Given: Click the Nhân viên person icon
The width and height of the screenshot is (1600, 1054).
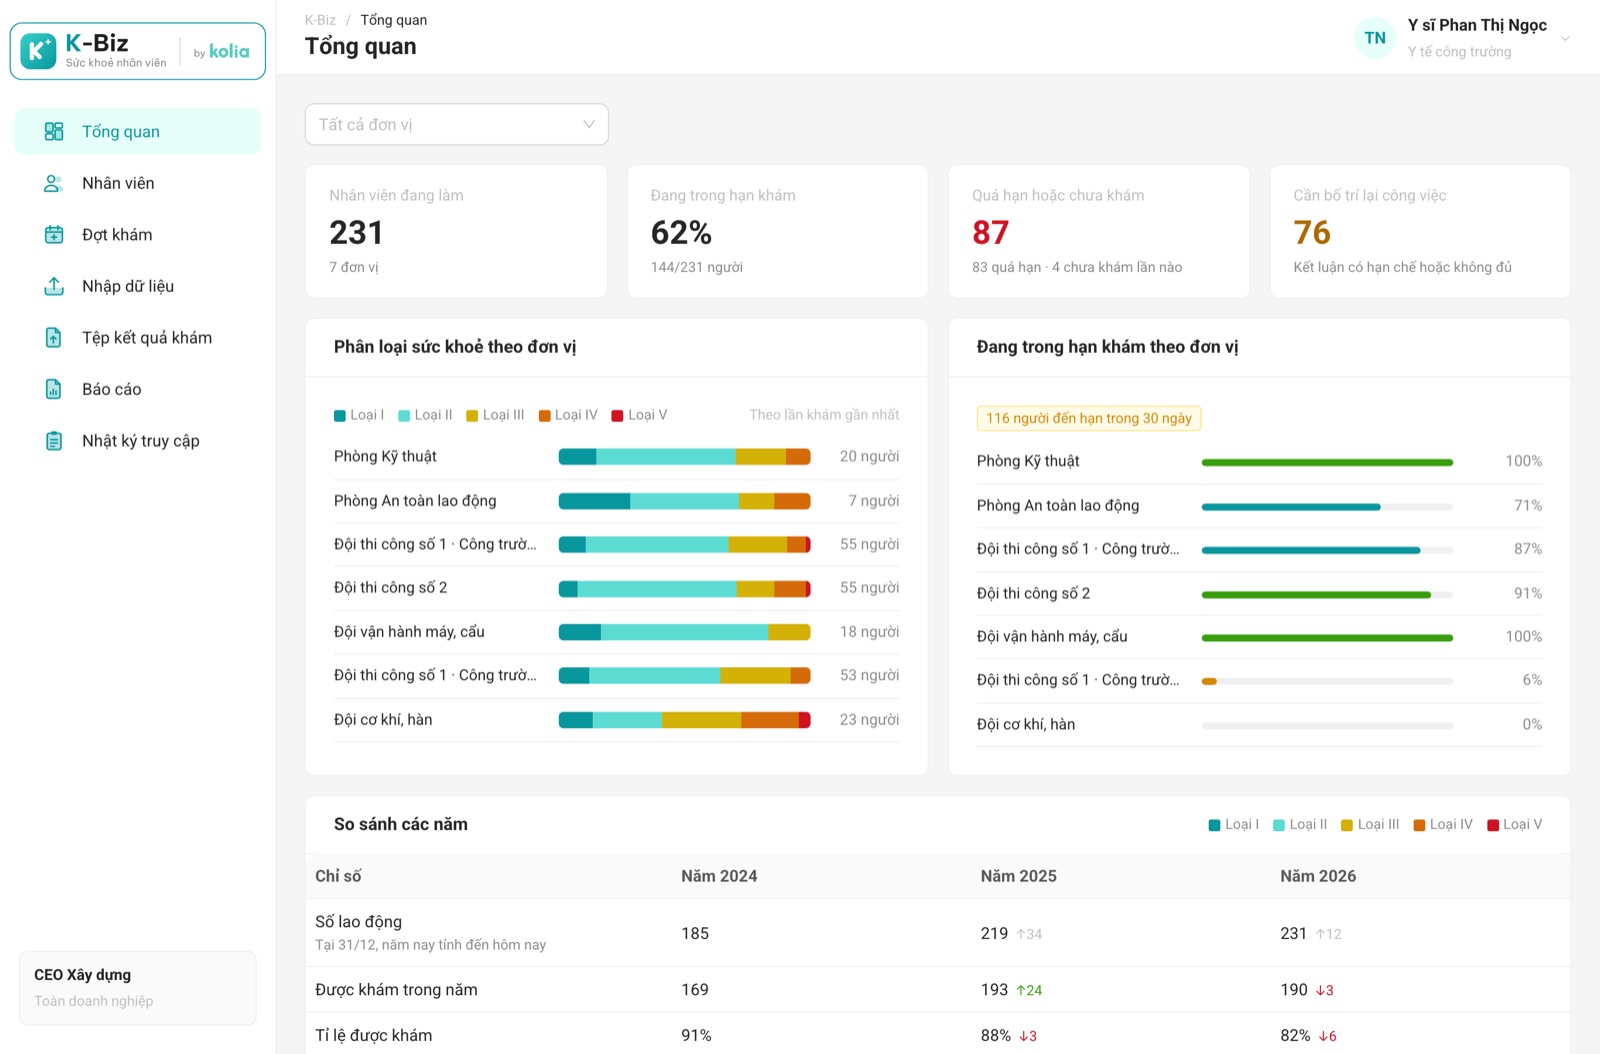Looking at the screenshot, I should (54, 183).
